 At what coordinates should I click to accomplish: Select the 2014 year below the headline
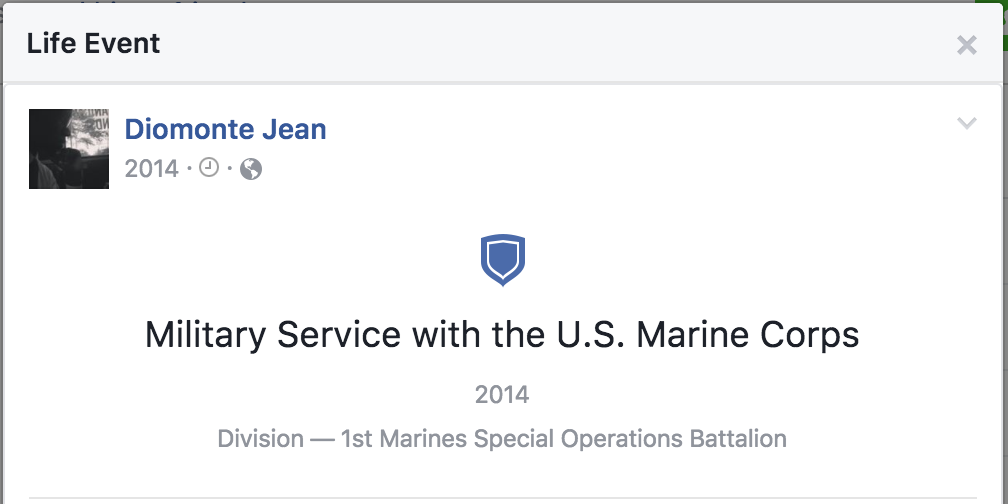502,395
